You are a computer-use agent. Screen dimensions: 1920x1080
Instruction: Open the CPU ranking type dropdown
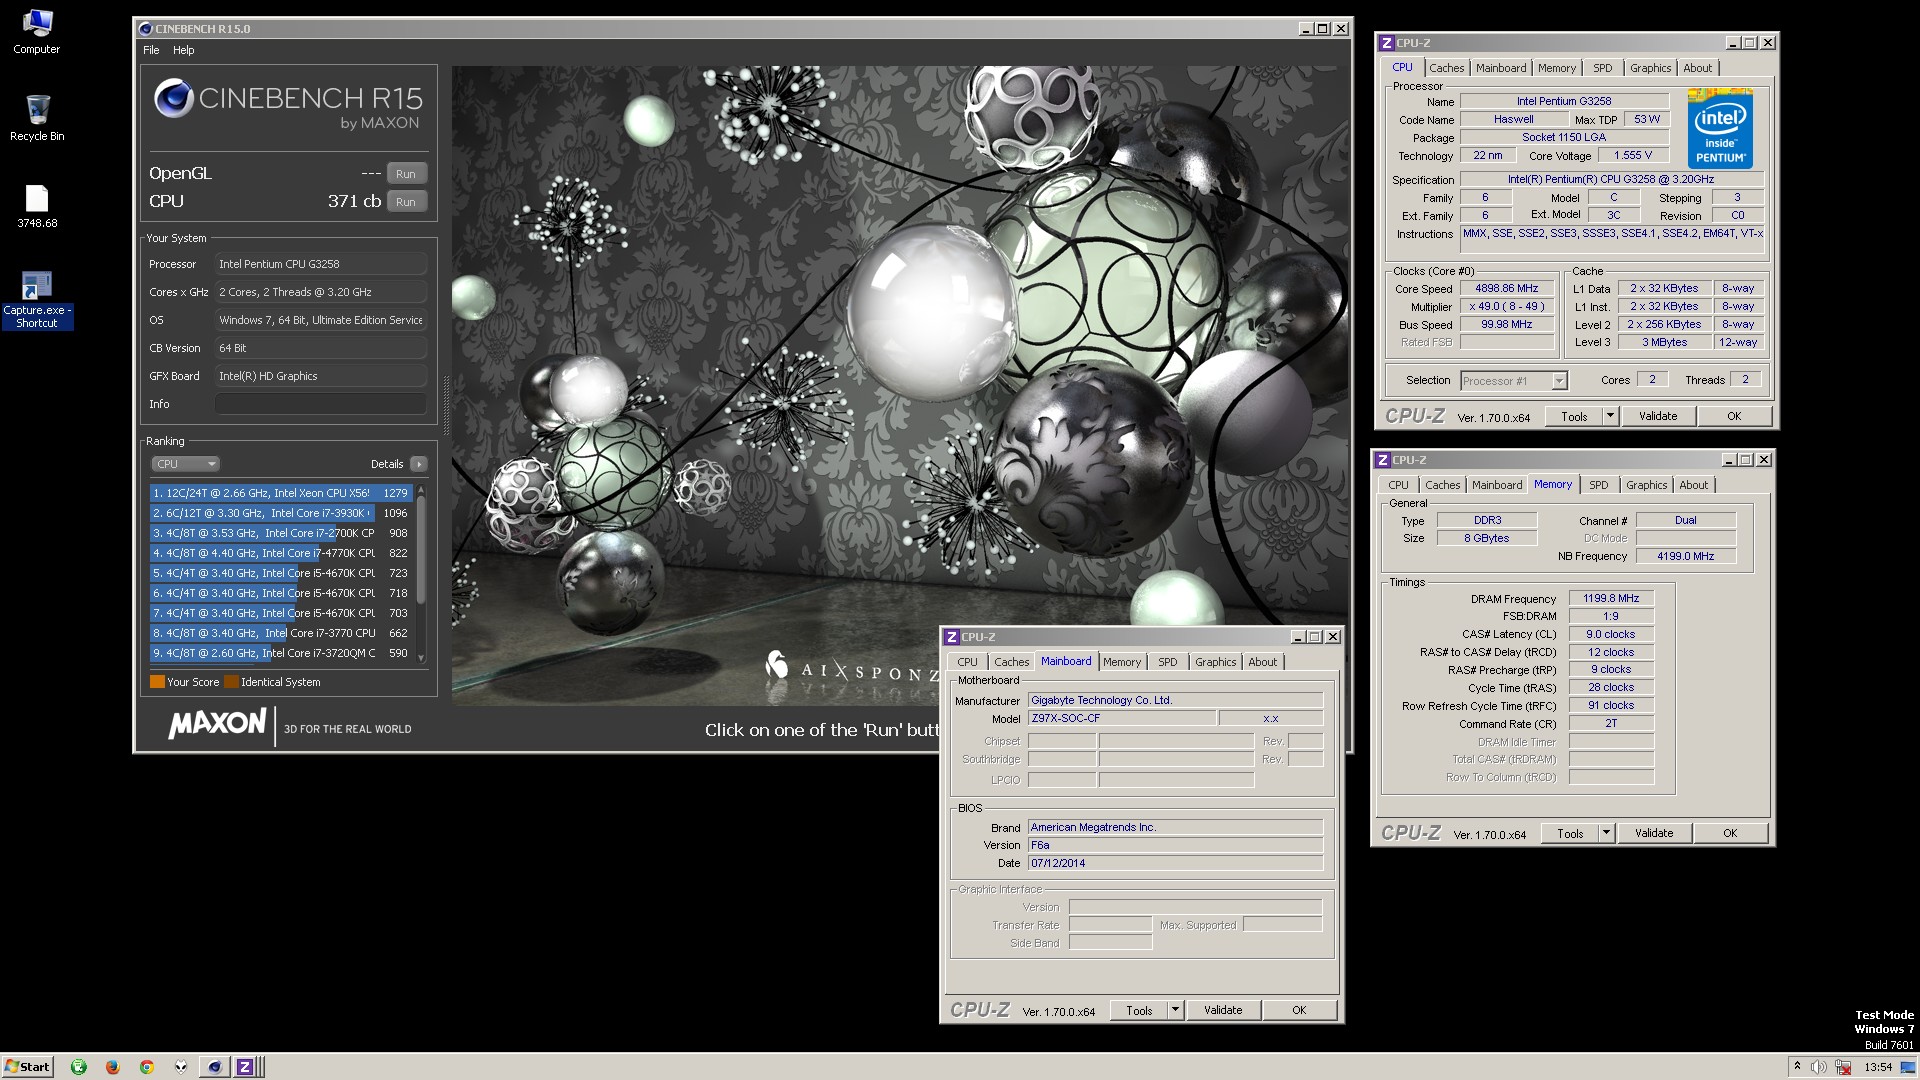pyautogui.click(x=185, y=464)
